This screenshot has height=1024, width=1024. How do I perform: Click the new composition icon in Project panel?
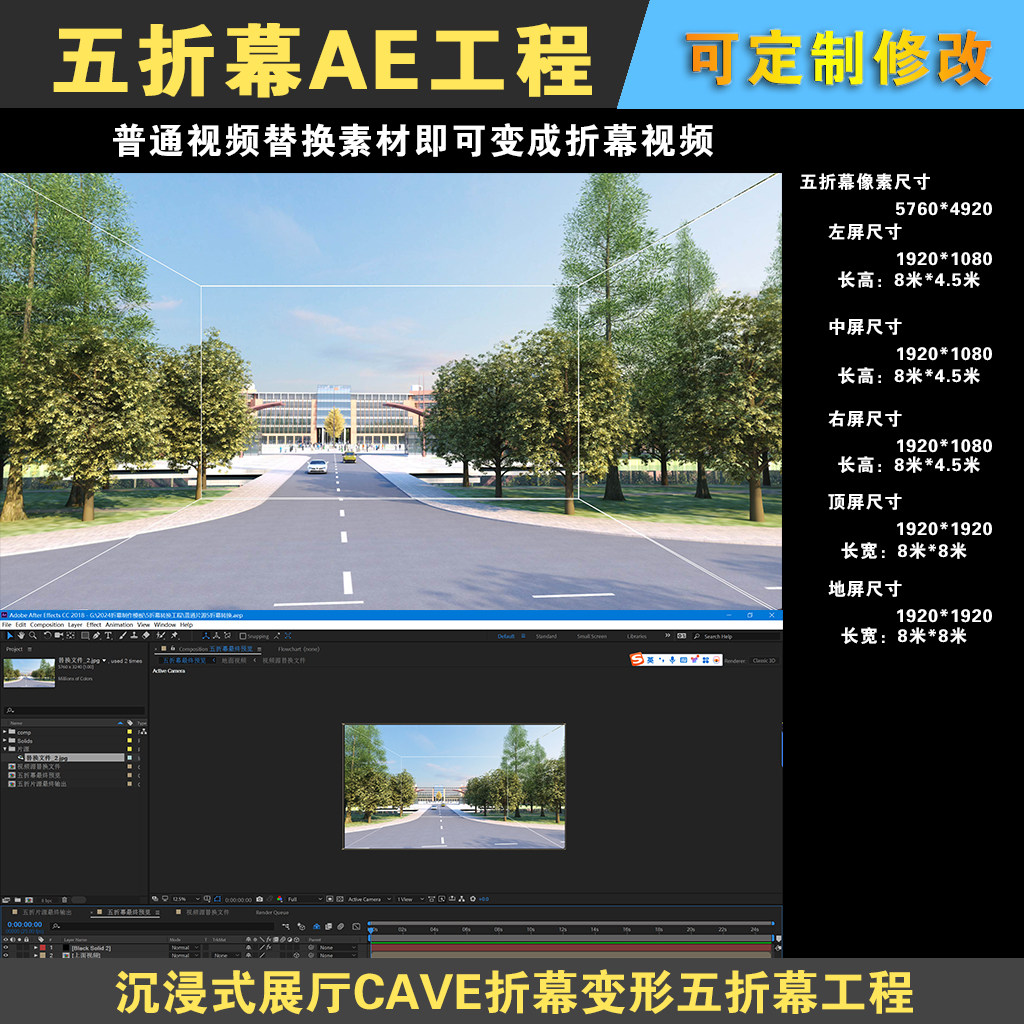click(x=29, y=900)
